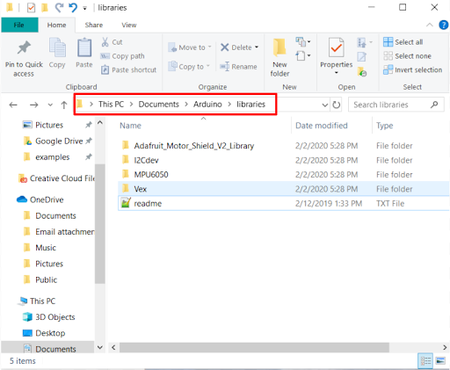This screenshot has width=450, height=370.
Task: Open Google Drive in sidebar
Action: coord(54,141)
